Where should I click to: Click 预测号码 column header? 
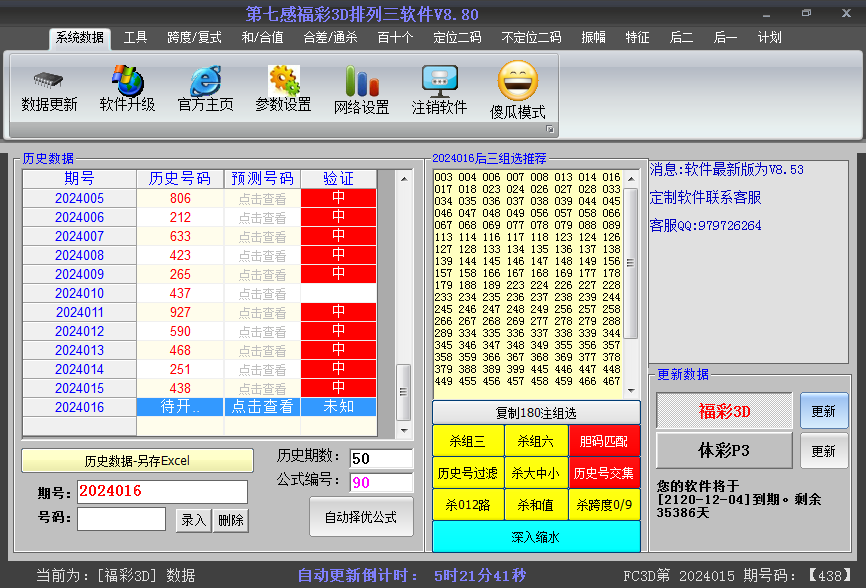point(262,179)
